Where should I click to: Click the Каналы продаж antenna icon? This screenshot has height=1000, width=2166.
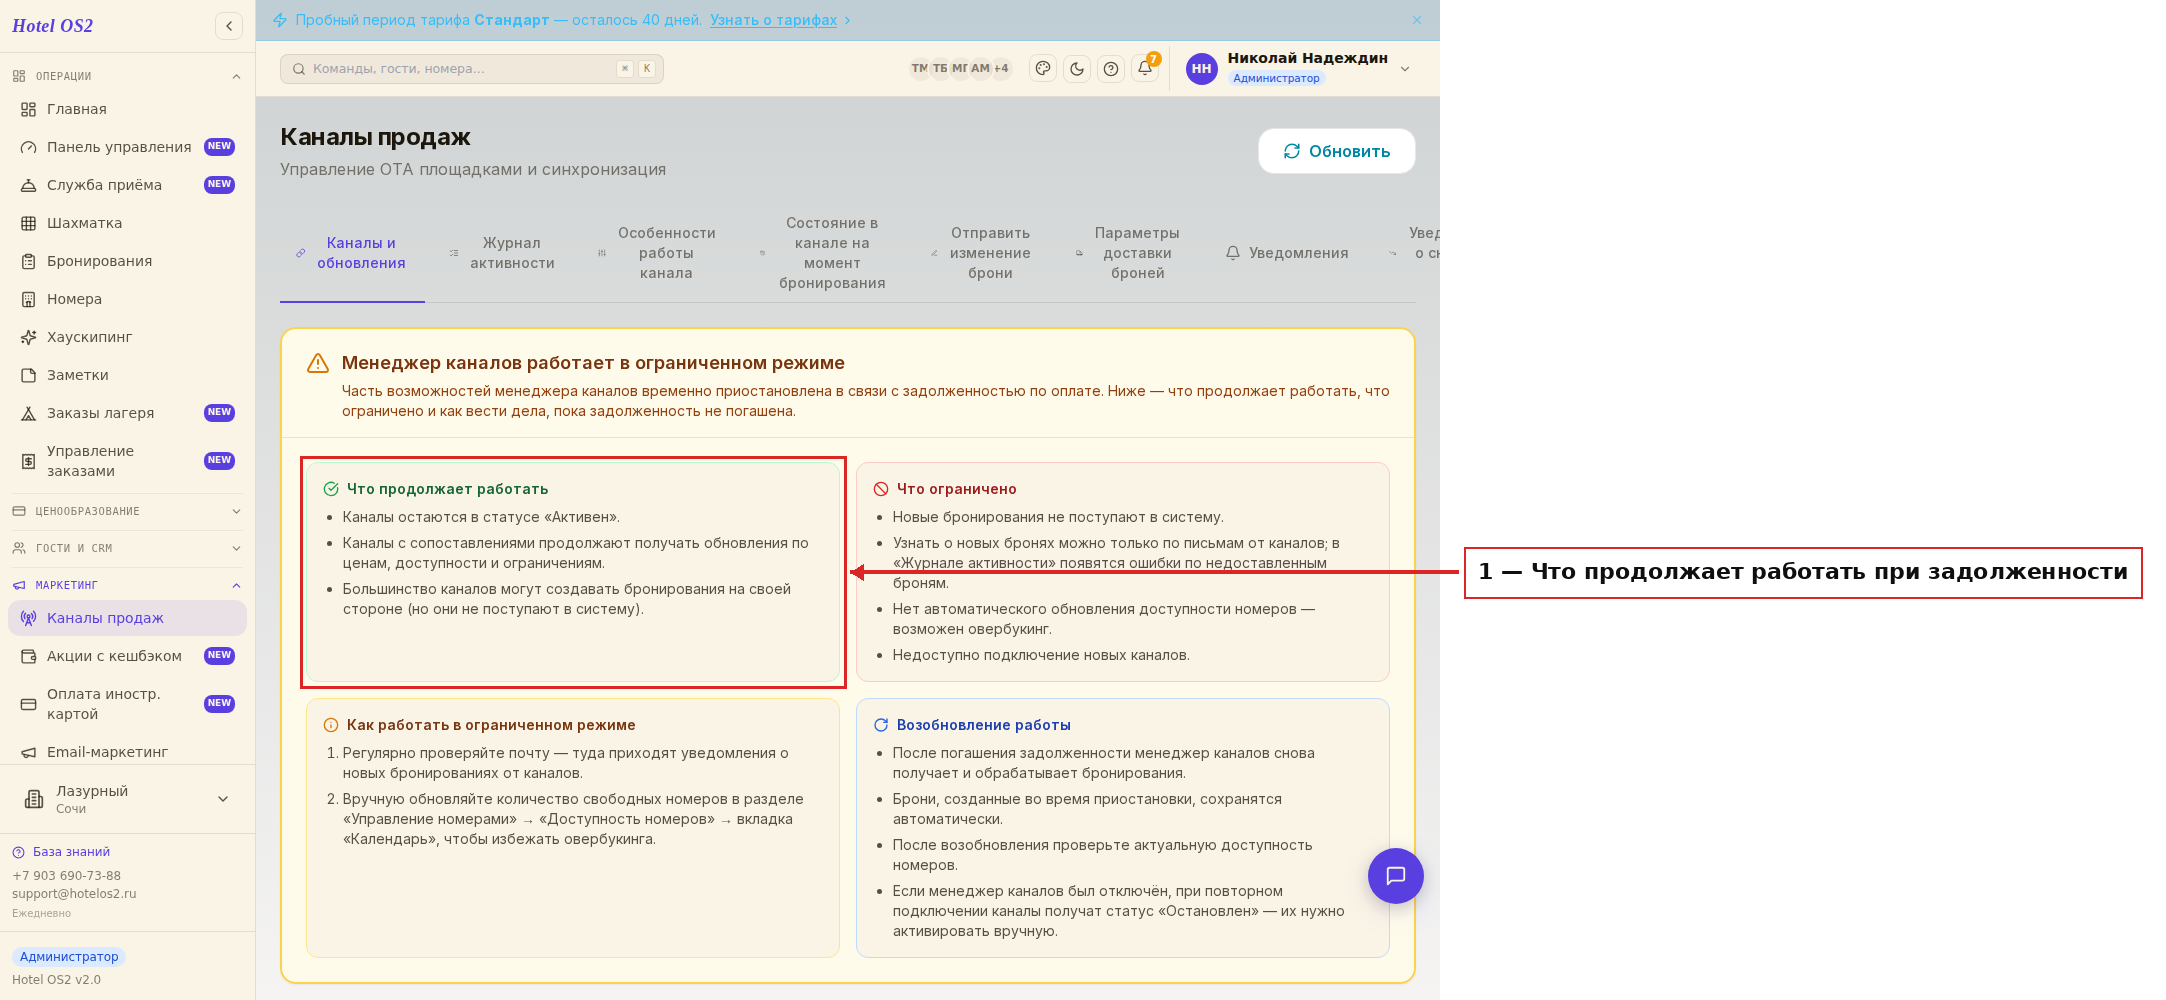tap(29, 618)
